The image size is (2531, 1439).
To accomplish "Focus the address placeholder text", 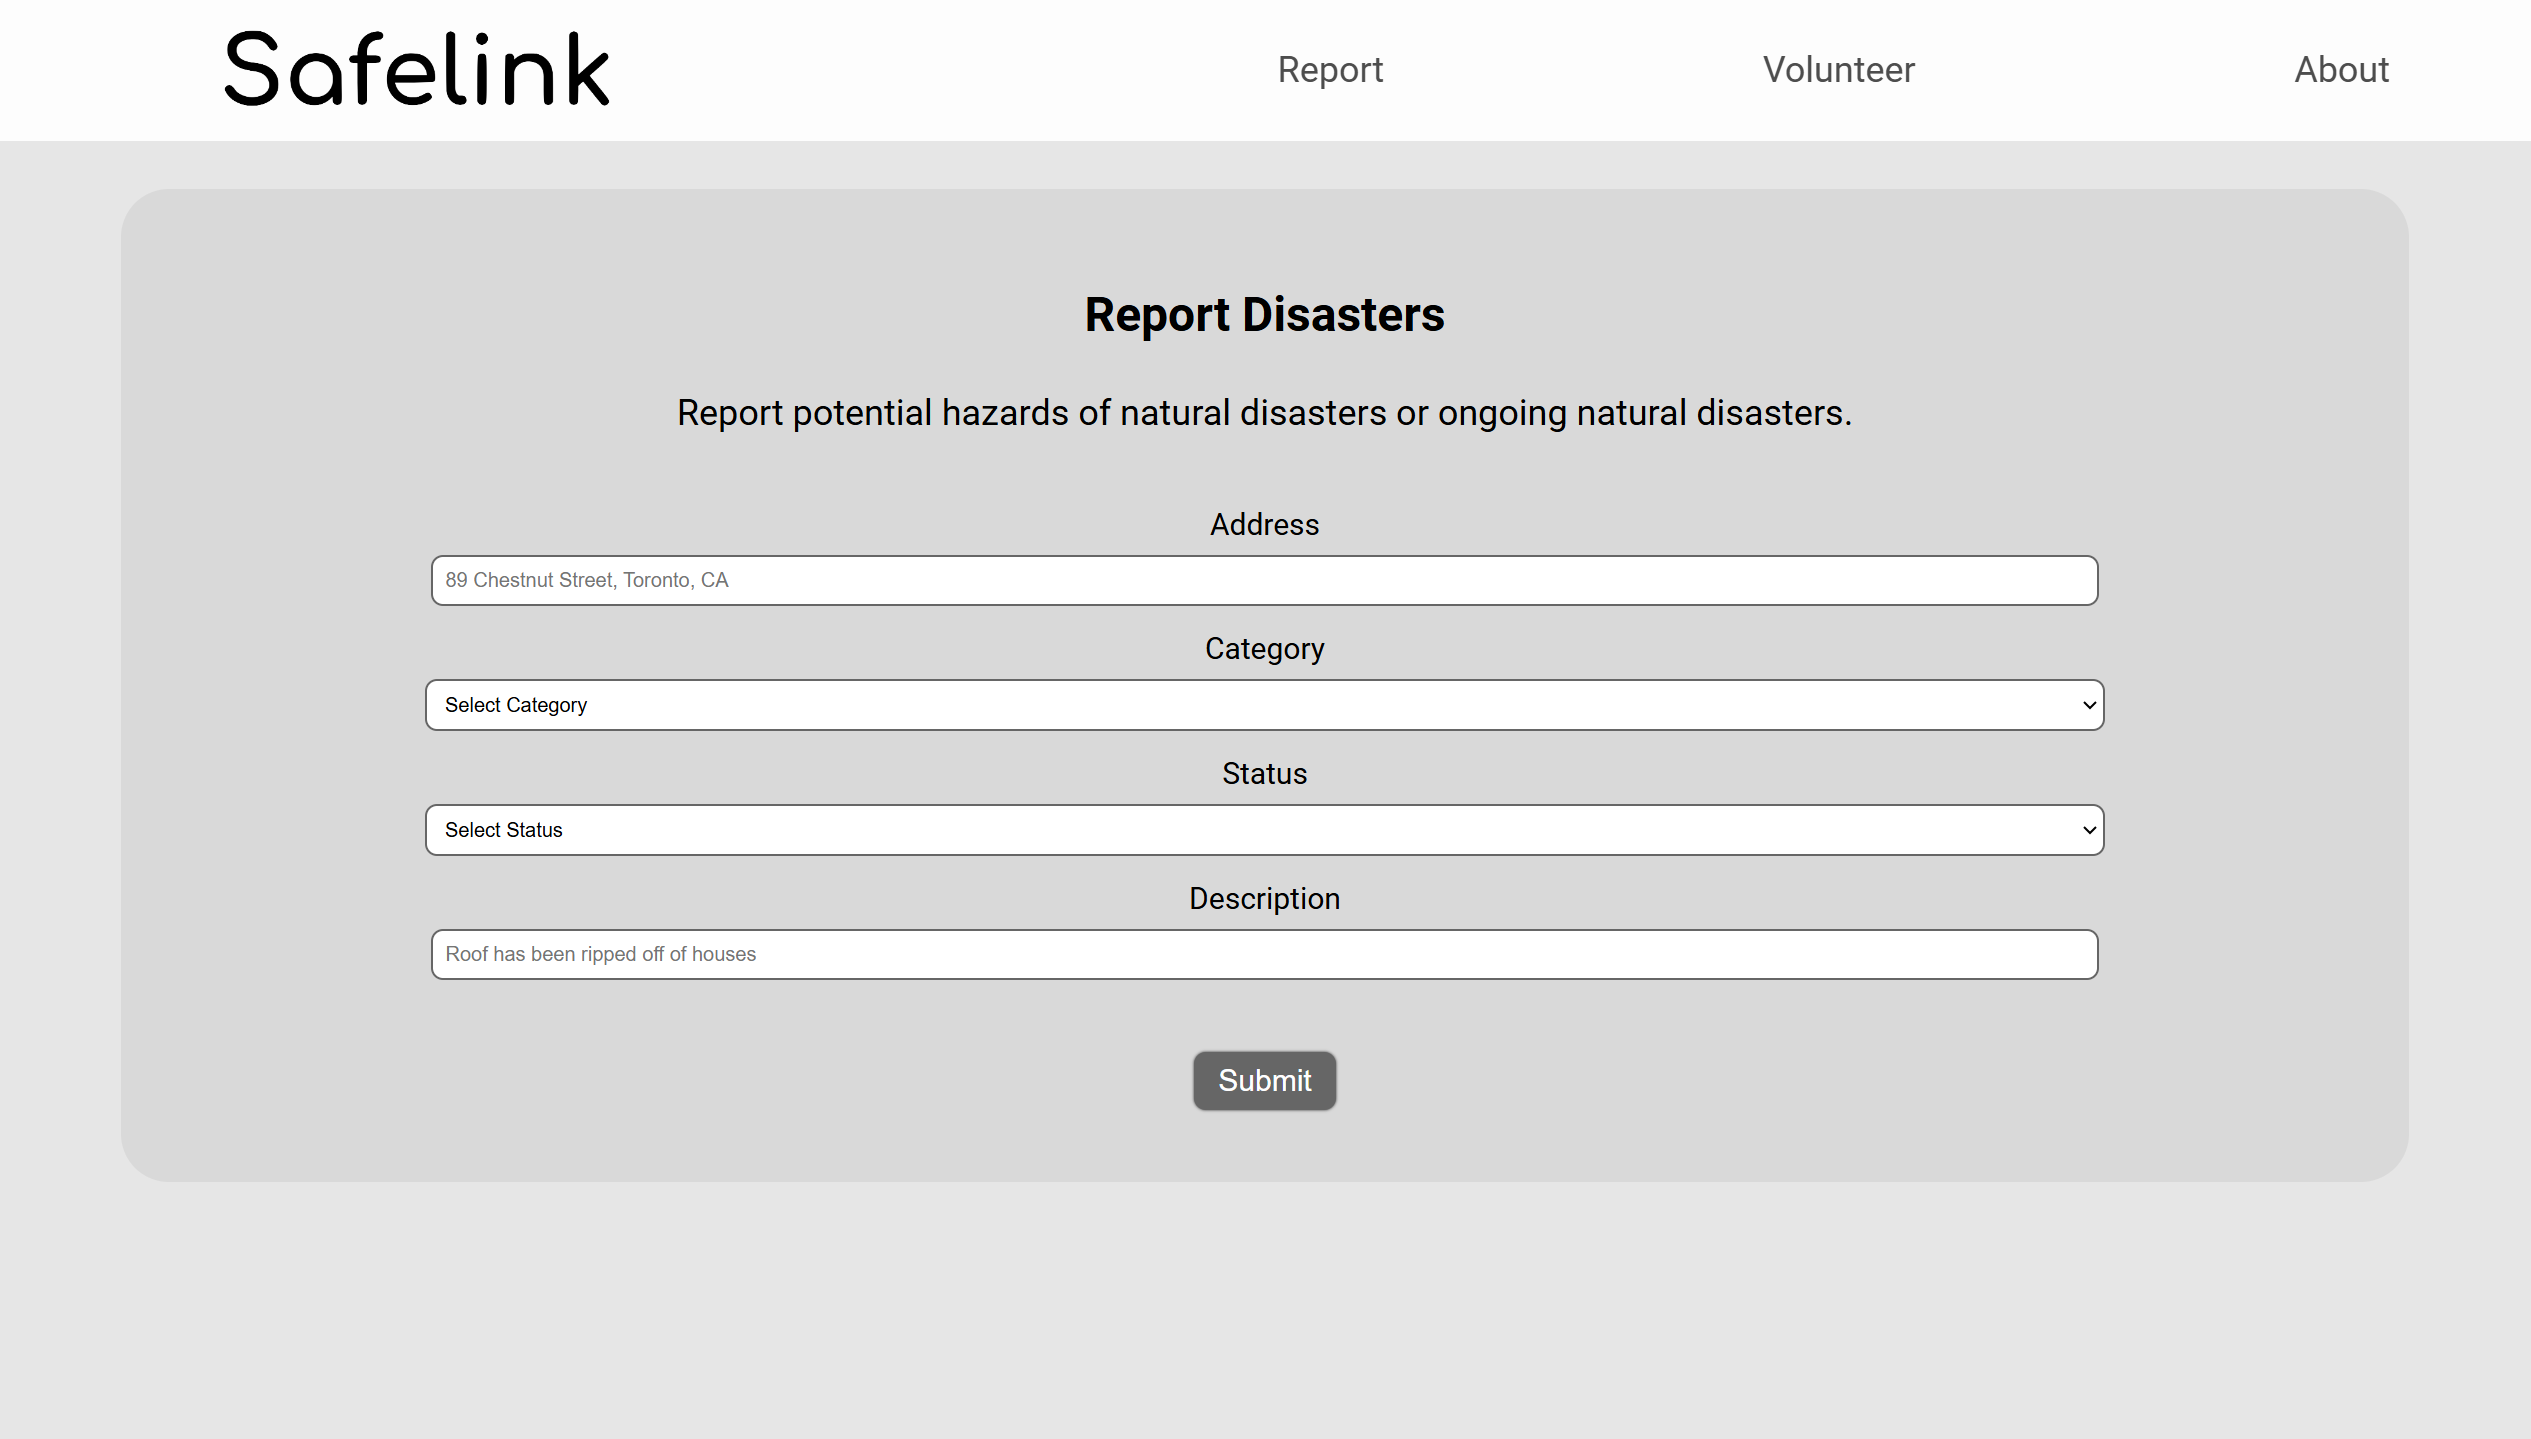I will pos(587,580).
